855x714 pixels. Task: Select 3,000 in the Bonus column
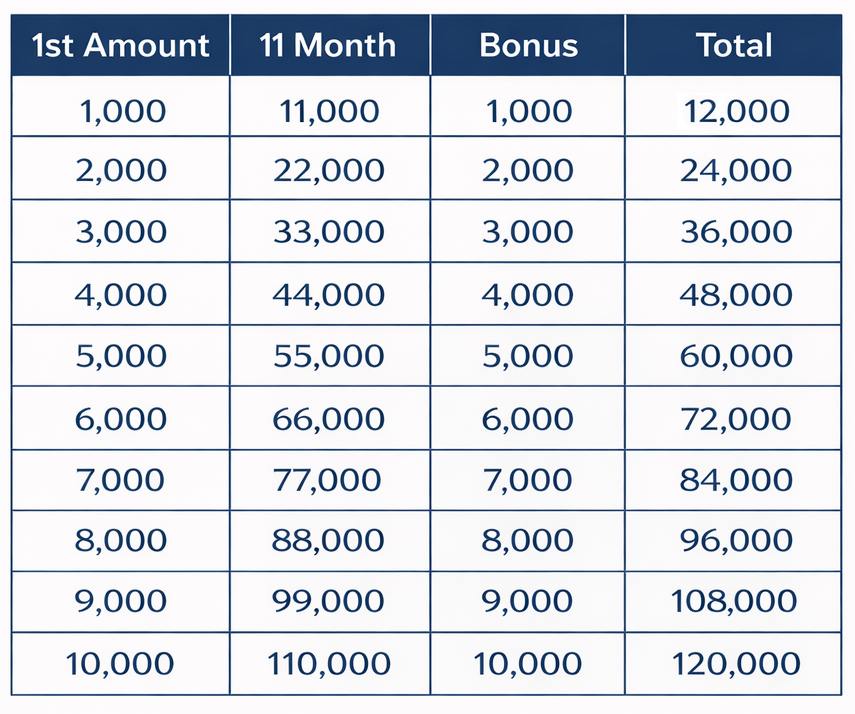coord(528,232)
